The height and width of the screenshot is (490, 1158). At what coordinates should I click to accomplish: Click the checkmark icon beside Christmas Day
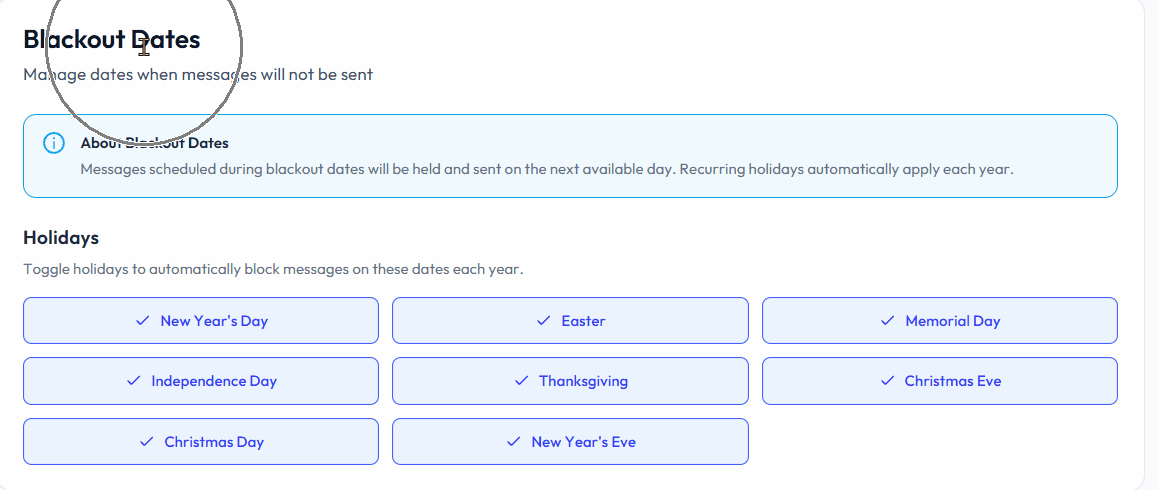tap(147, 442)
